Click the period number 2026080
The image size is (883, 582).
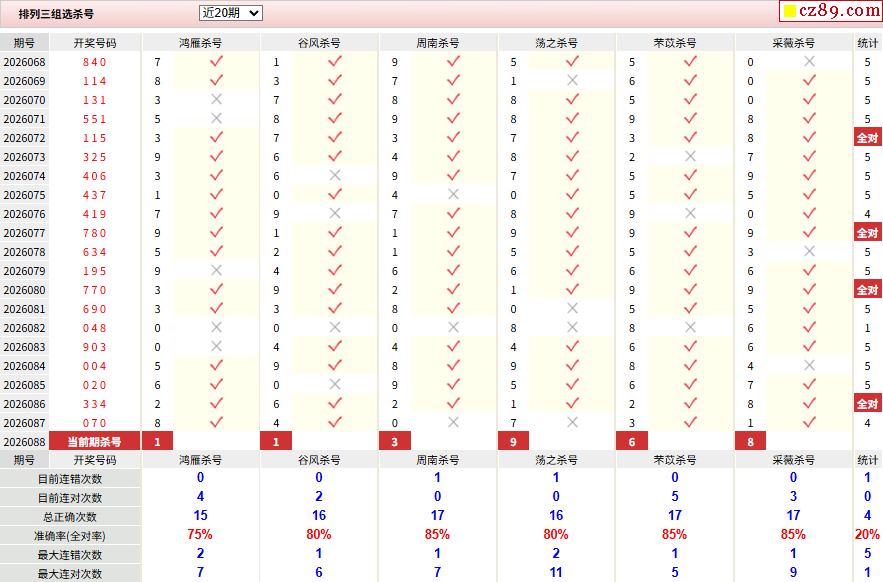tap(24, 290)
